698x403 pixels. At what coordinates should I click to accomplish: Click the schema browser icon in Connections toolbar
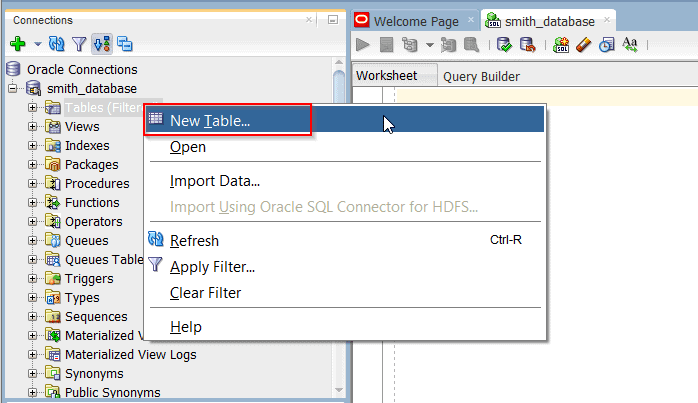point(102,44)
